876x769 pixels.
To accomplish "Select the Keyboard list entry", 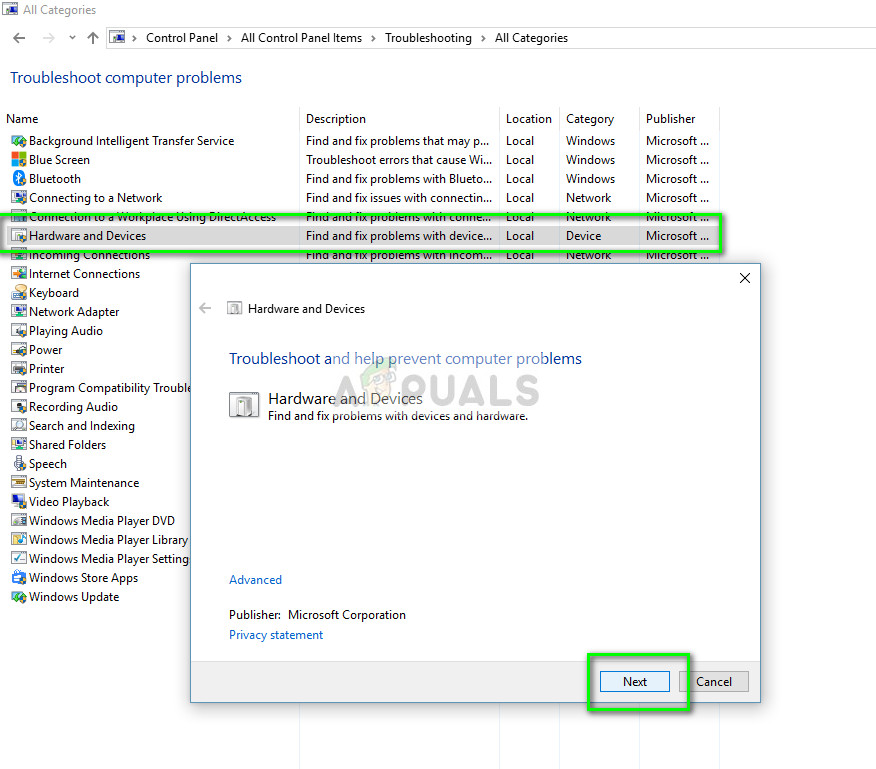I will [54, 293].
